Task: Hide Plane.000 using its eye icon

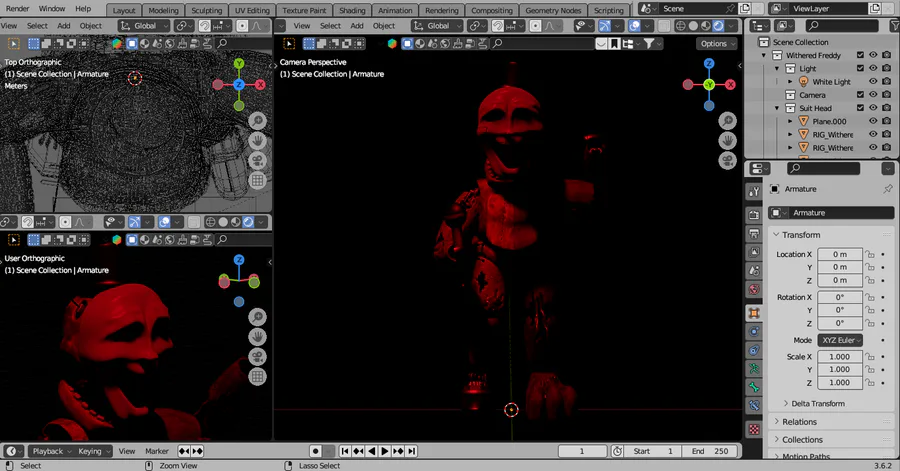Action: [x=873, y=121]
